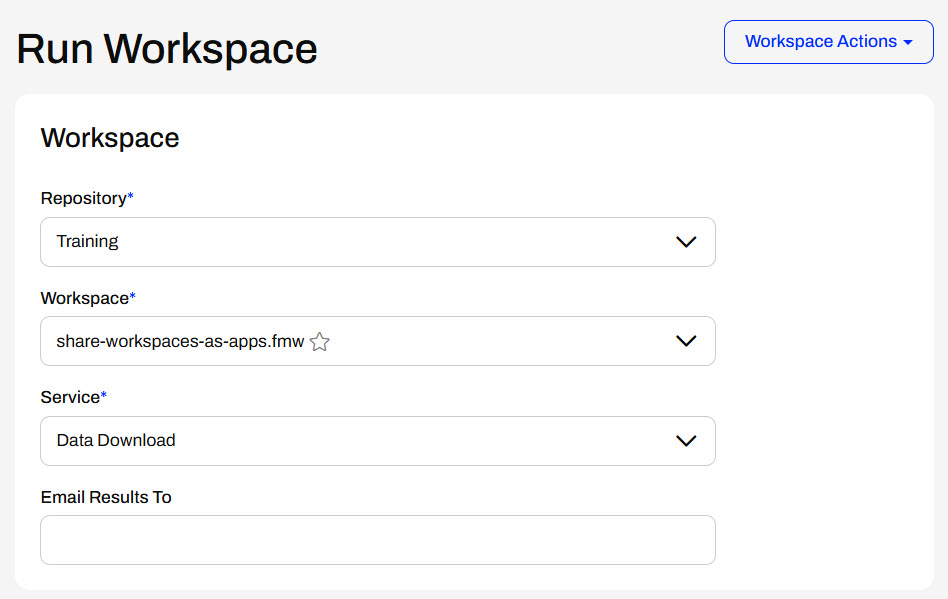This screenshot has height=599, width=948.
Task: Open the Service dropdown showing Data Download
Action: 377,441
